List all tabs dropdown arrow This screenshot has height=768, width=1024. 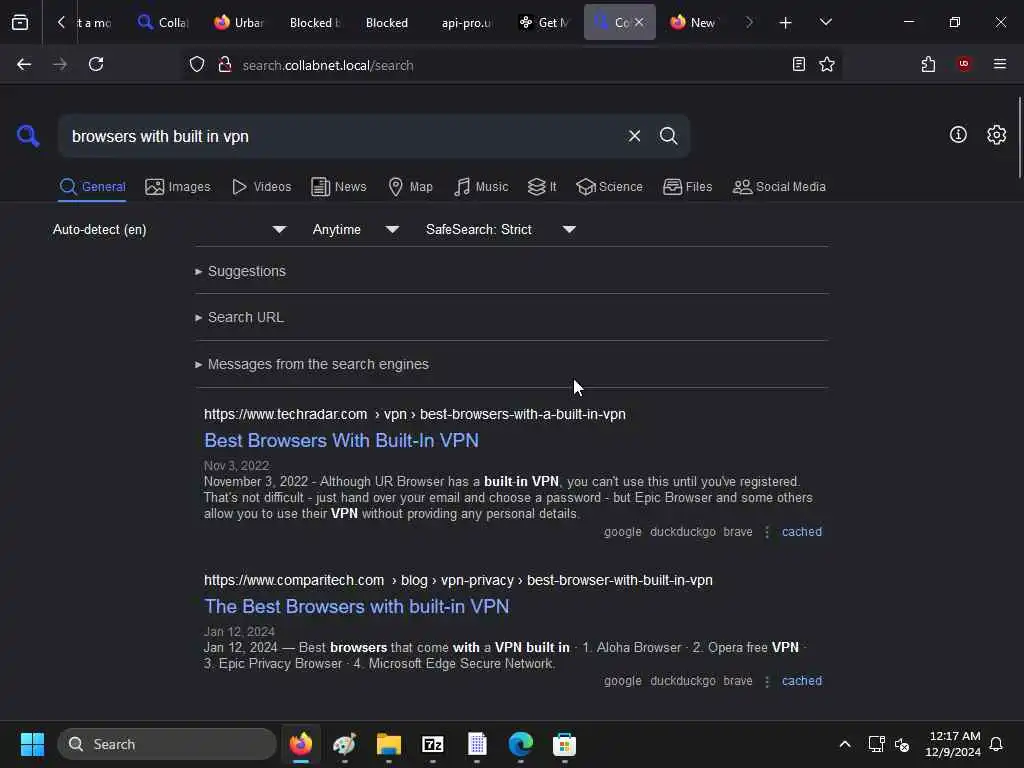825,22
